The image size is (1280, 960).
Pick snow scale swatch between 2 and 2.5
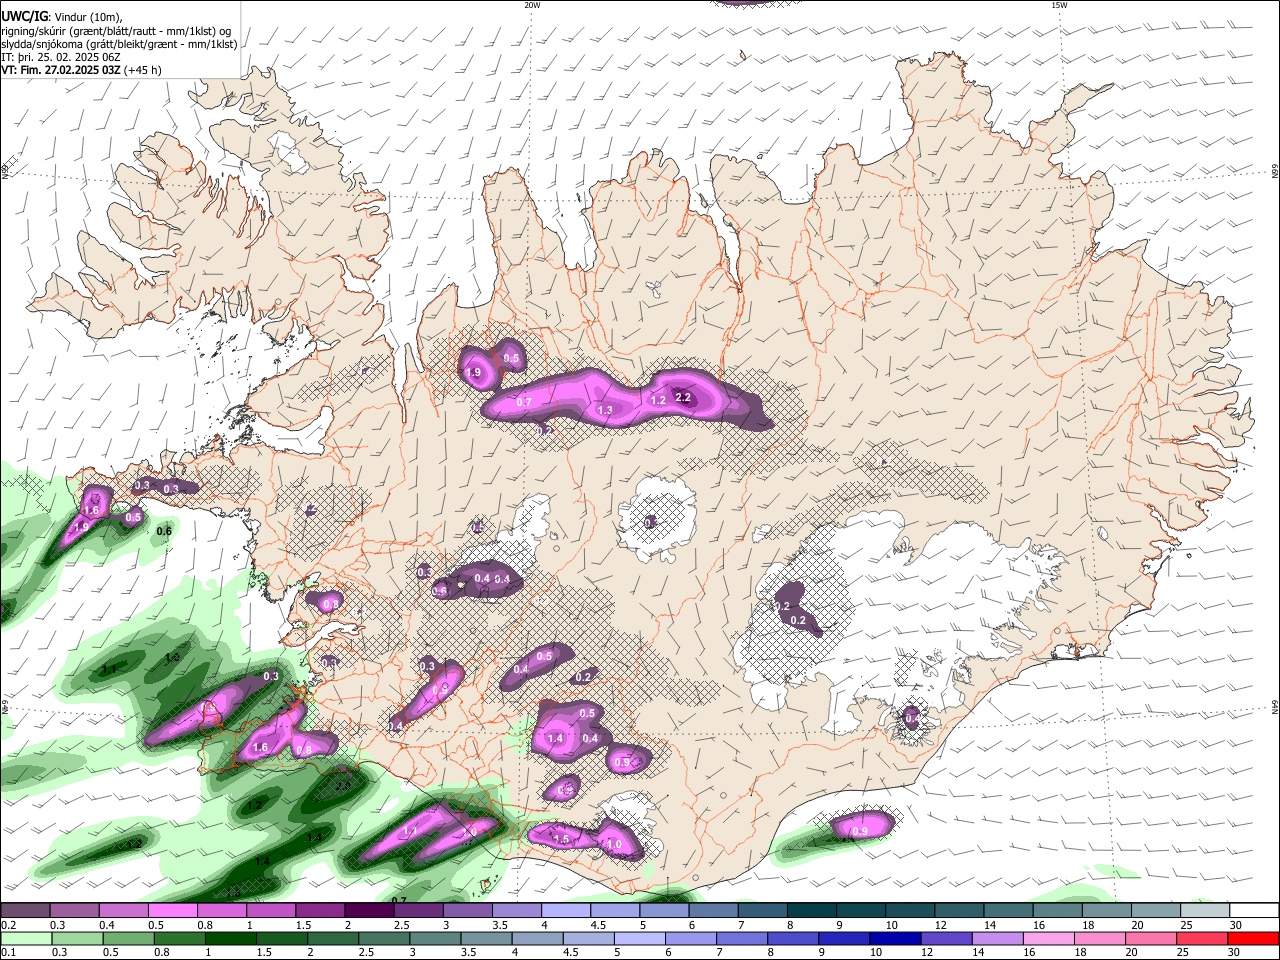(x=369, y=910)
